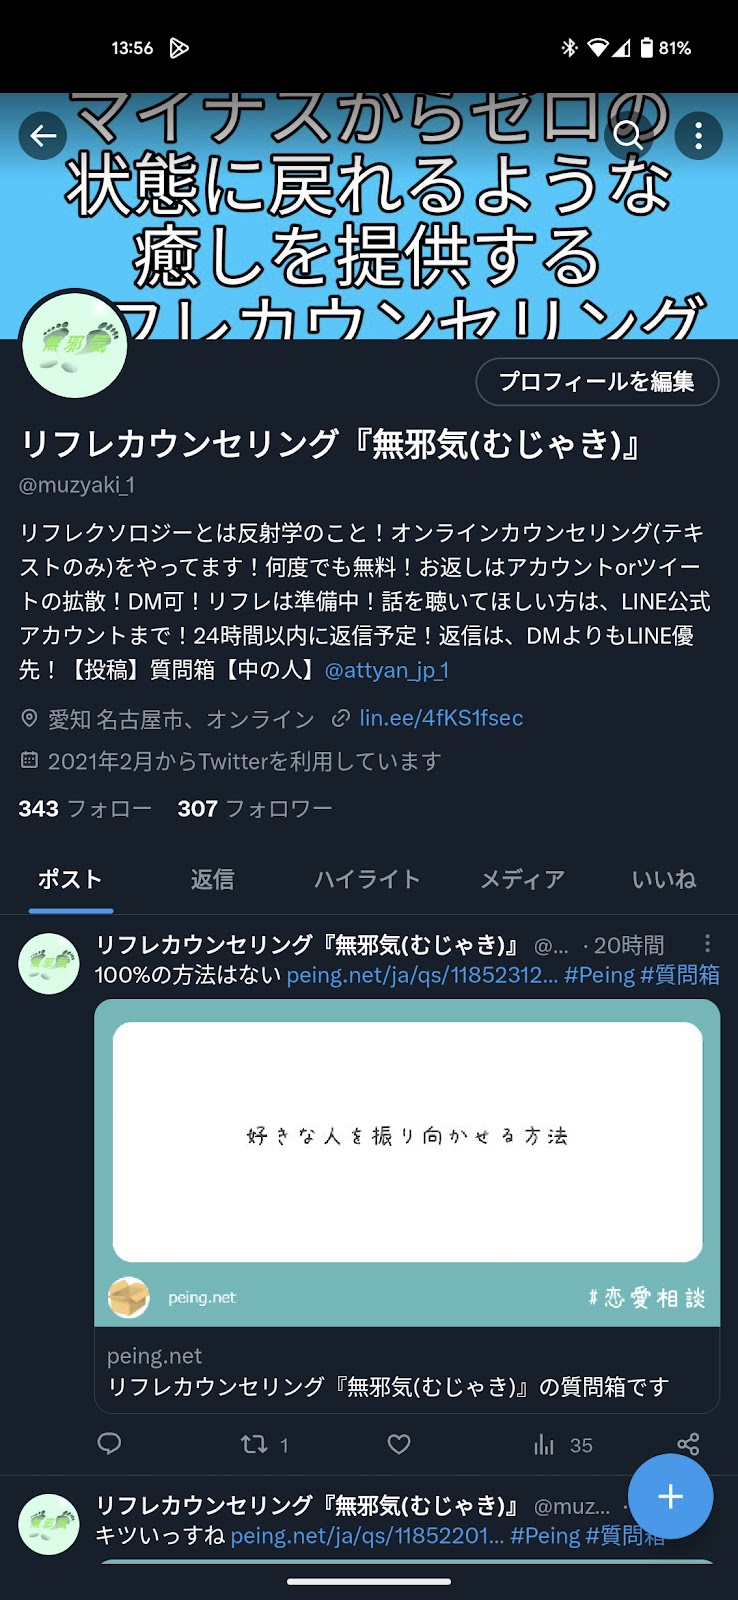
Task: Open the first post's three-dot menu
Action: click(707, 943)
